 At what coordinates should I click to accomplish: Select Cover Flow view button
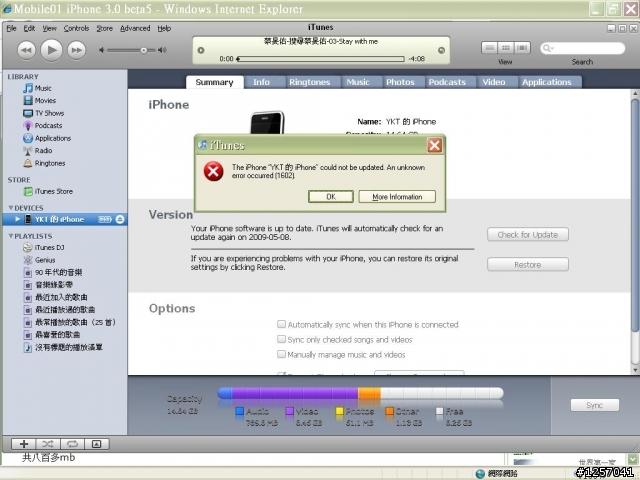(x=522, y=48)
